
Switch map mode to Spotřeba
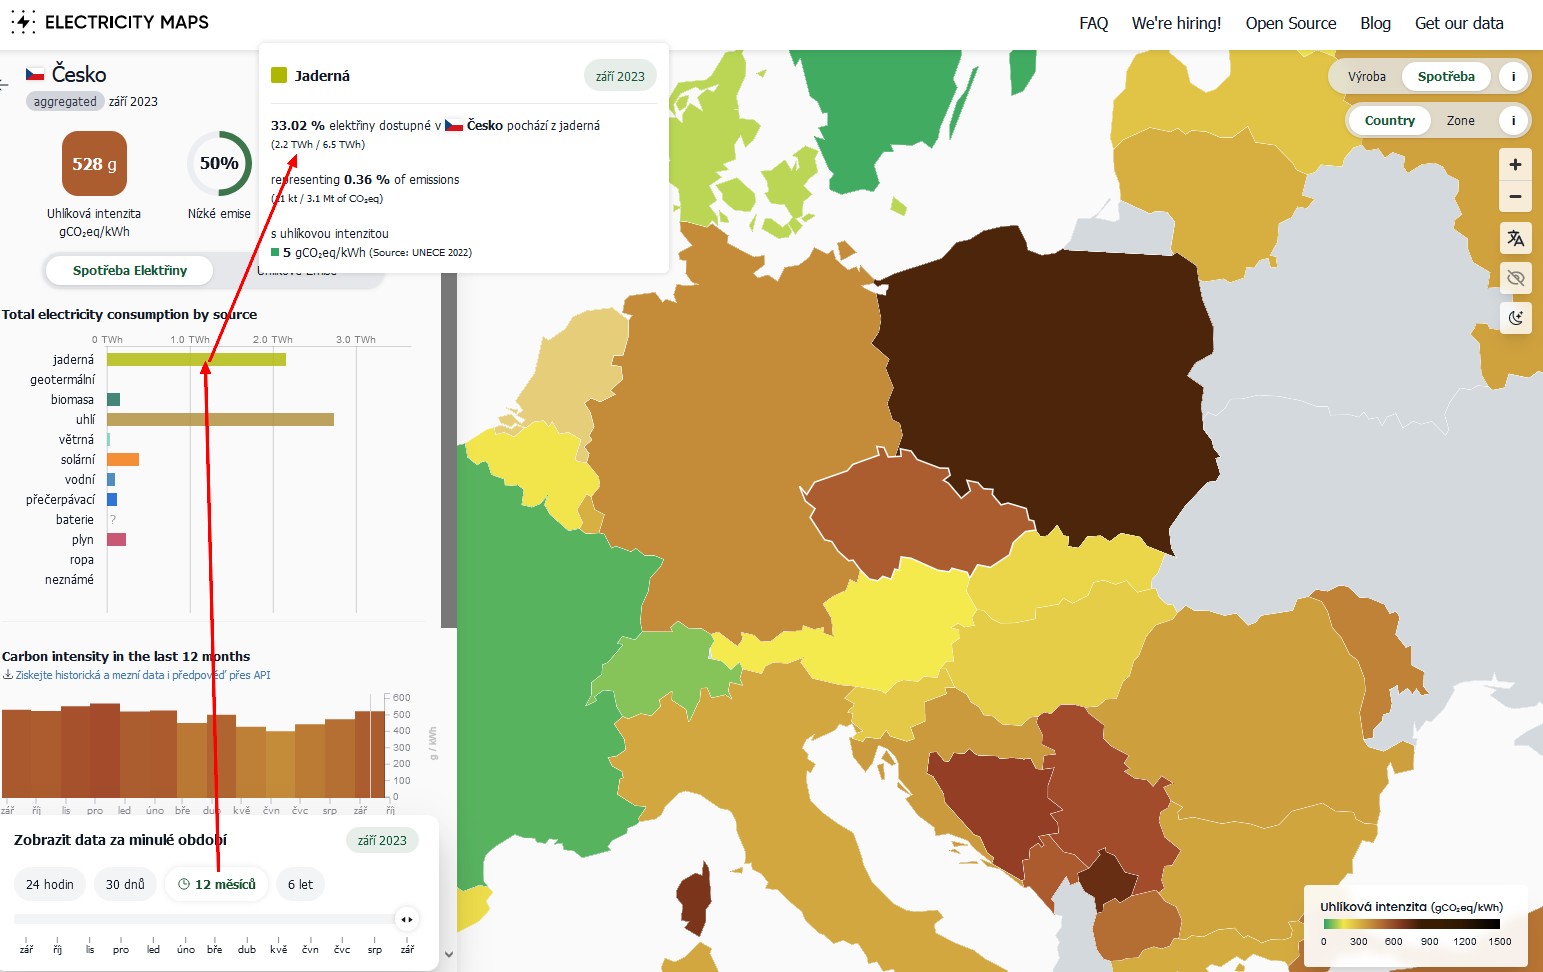[1446, 76]
